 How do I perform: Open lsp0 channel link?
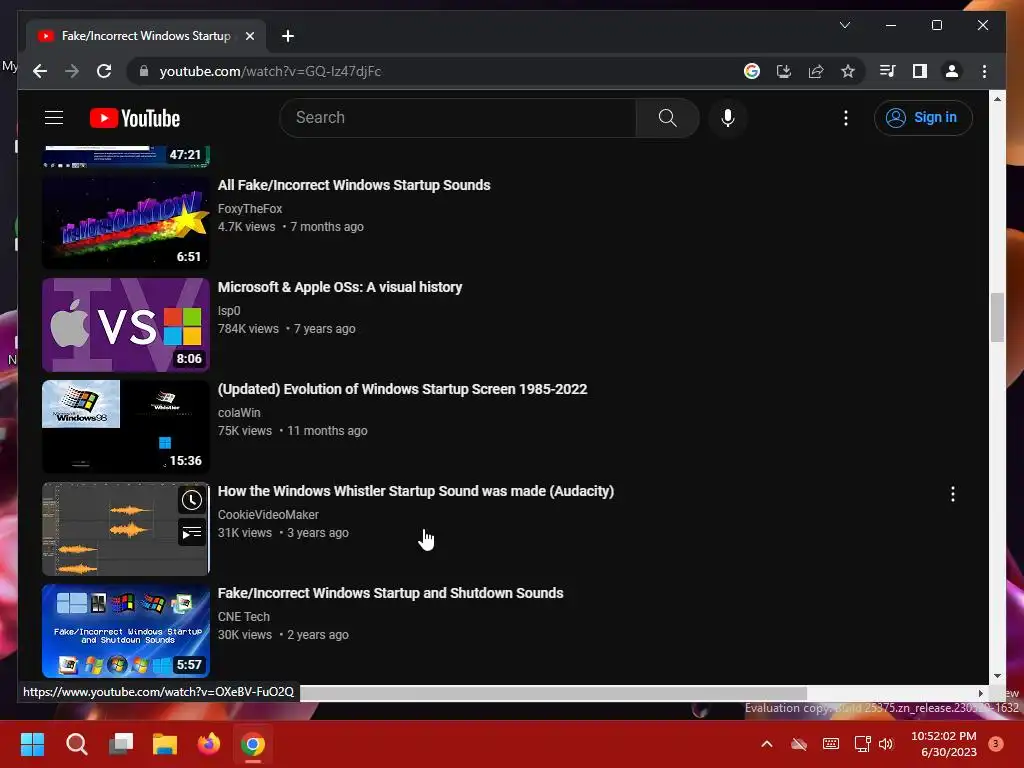point(229,310)
